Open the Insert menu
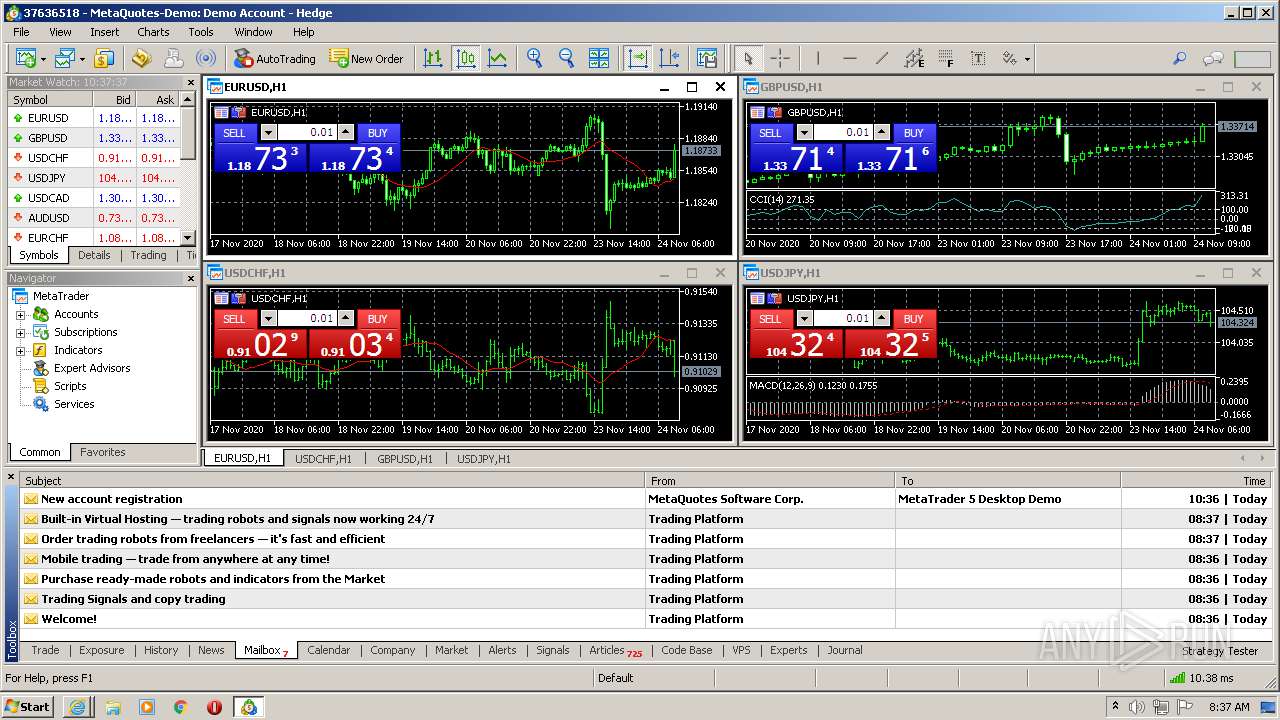This screenshot has width=1280, height=720. tap(104, 32)
